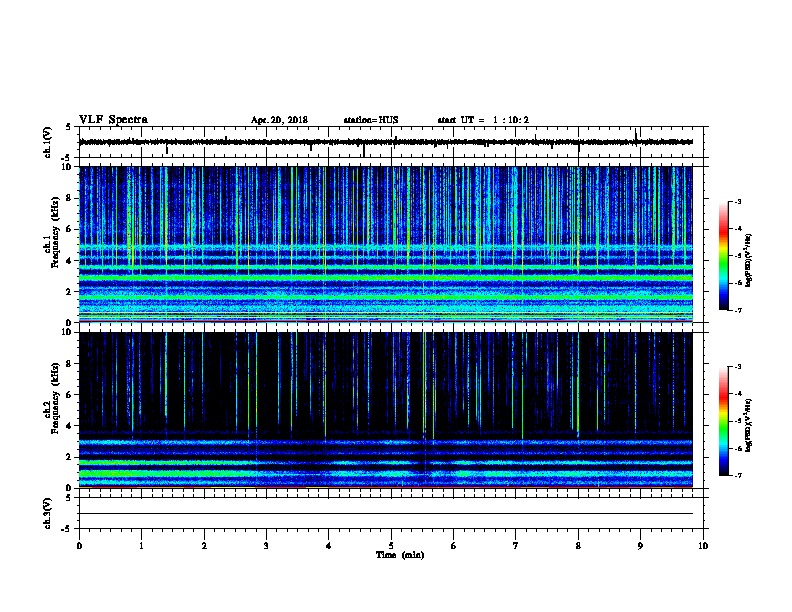Click the "2" frequency tick of the ch.2 spectrogram

coord(69,457)
